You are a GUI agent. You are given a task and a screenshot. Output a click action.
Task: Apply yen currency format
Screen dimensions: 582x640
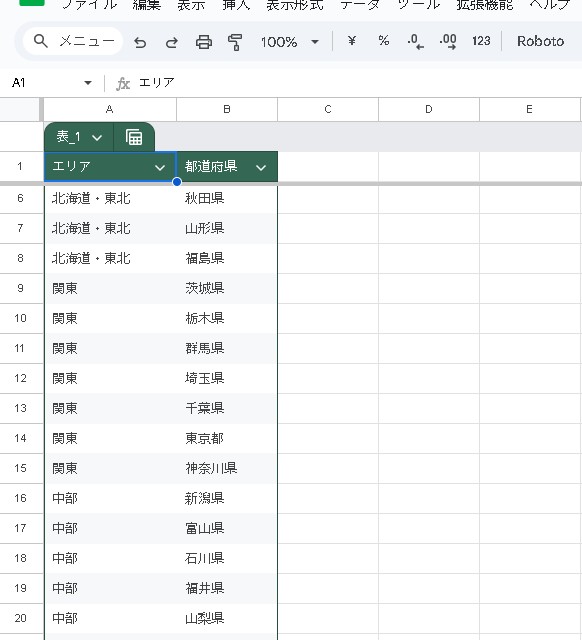coord(352,41)
